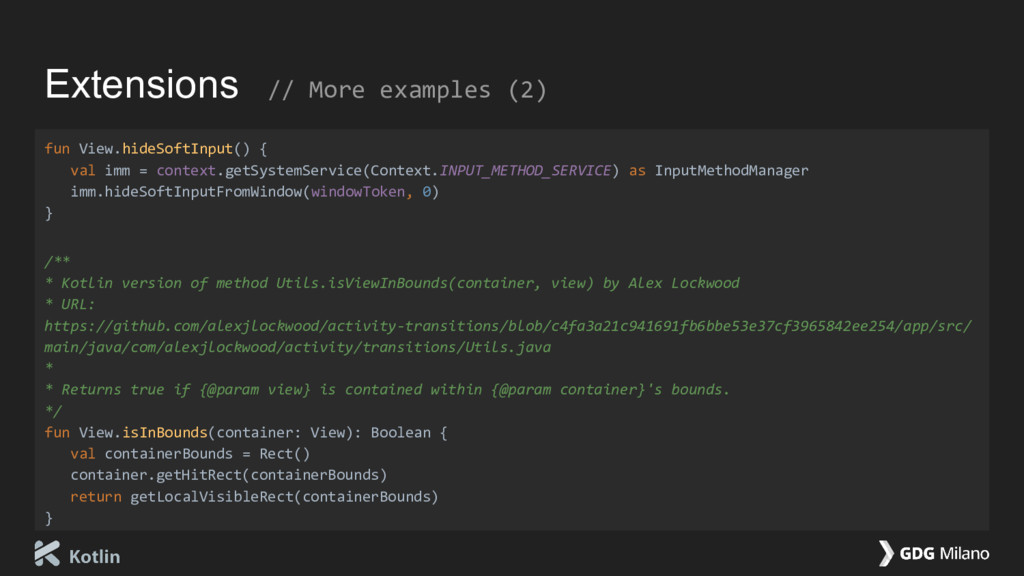
Task: Click the 'as' keyword in code
Action: (637, 171)
